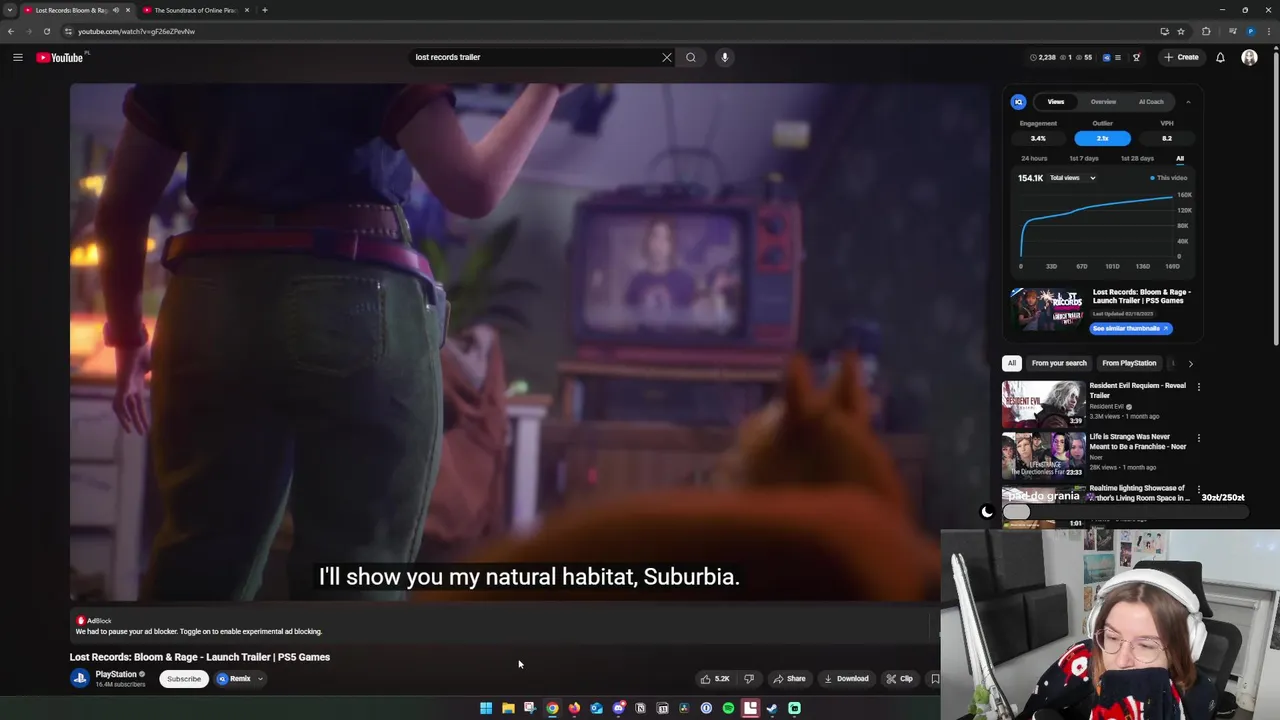Open the tab search dropdown arrow
This screenshot has height=720, width=1280.
(10, 10)
